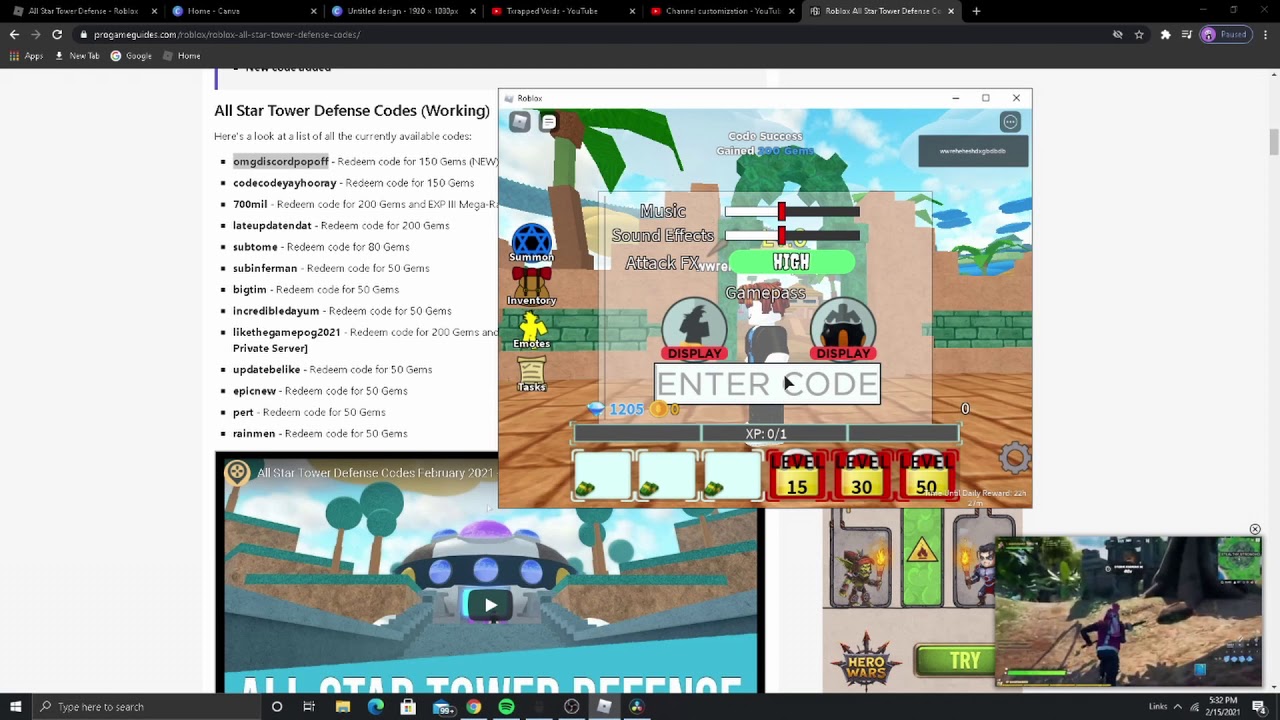This screenshot has height=720, width=1280.
Task: Open Spotify from the taskbar
Action: click(506, 707)
